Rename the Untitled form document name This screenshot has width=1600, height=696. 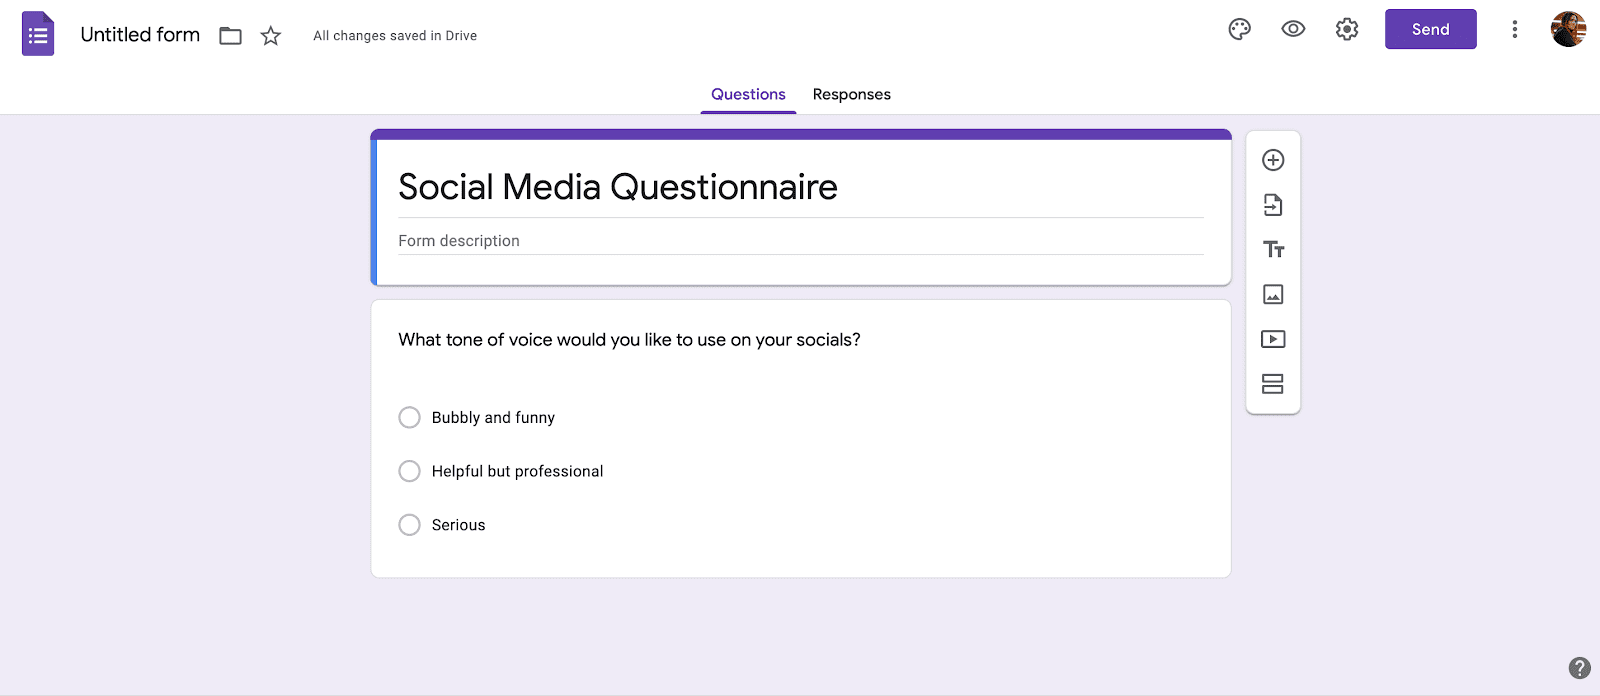[x=140, y=35]
